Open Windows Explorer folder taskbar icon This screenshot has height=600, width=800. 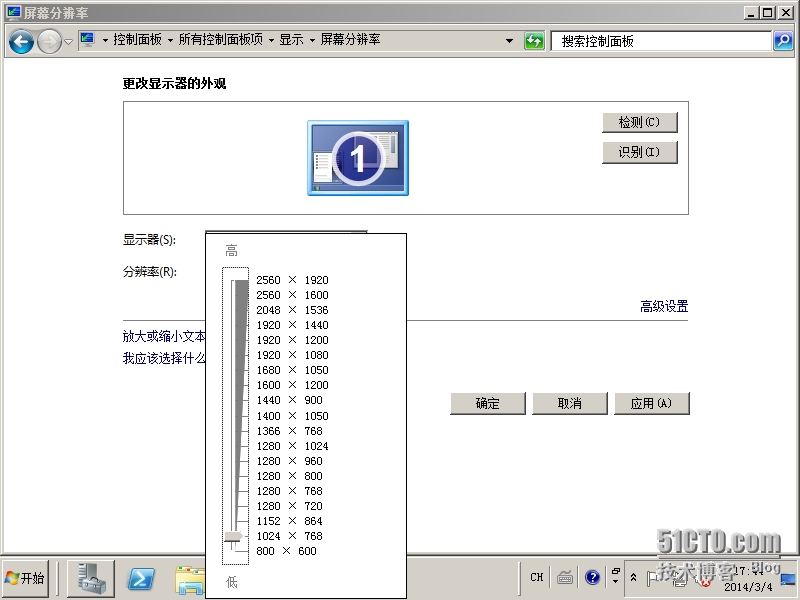[190, 580]
